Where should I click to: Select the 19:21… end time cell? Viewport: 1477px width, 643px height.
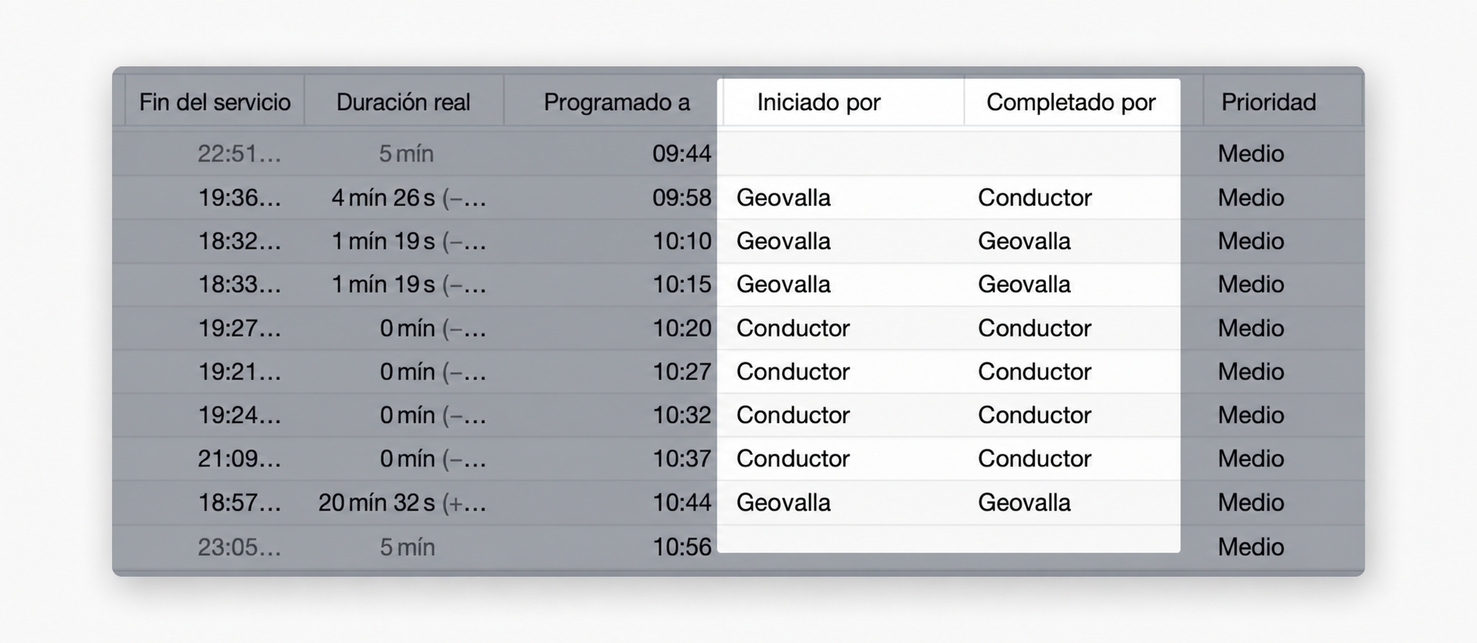(x=240, y=371)
